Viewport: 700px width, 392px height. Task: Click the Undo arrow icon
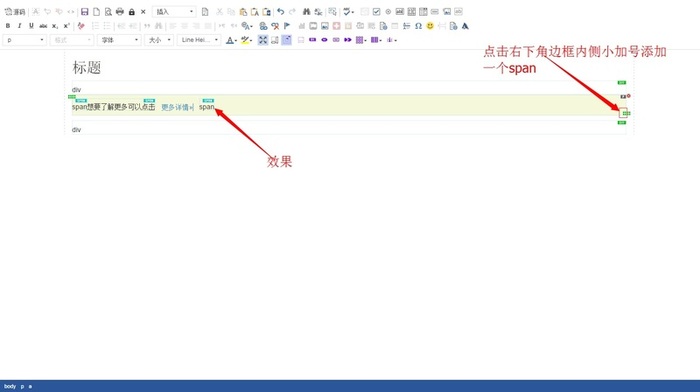coord(280,12)
